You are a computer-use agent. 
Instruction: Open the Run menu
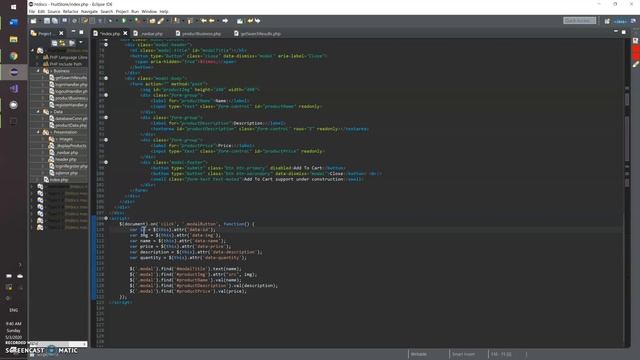point(135,11)
